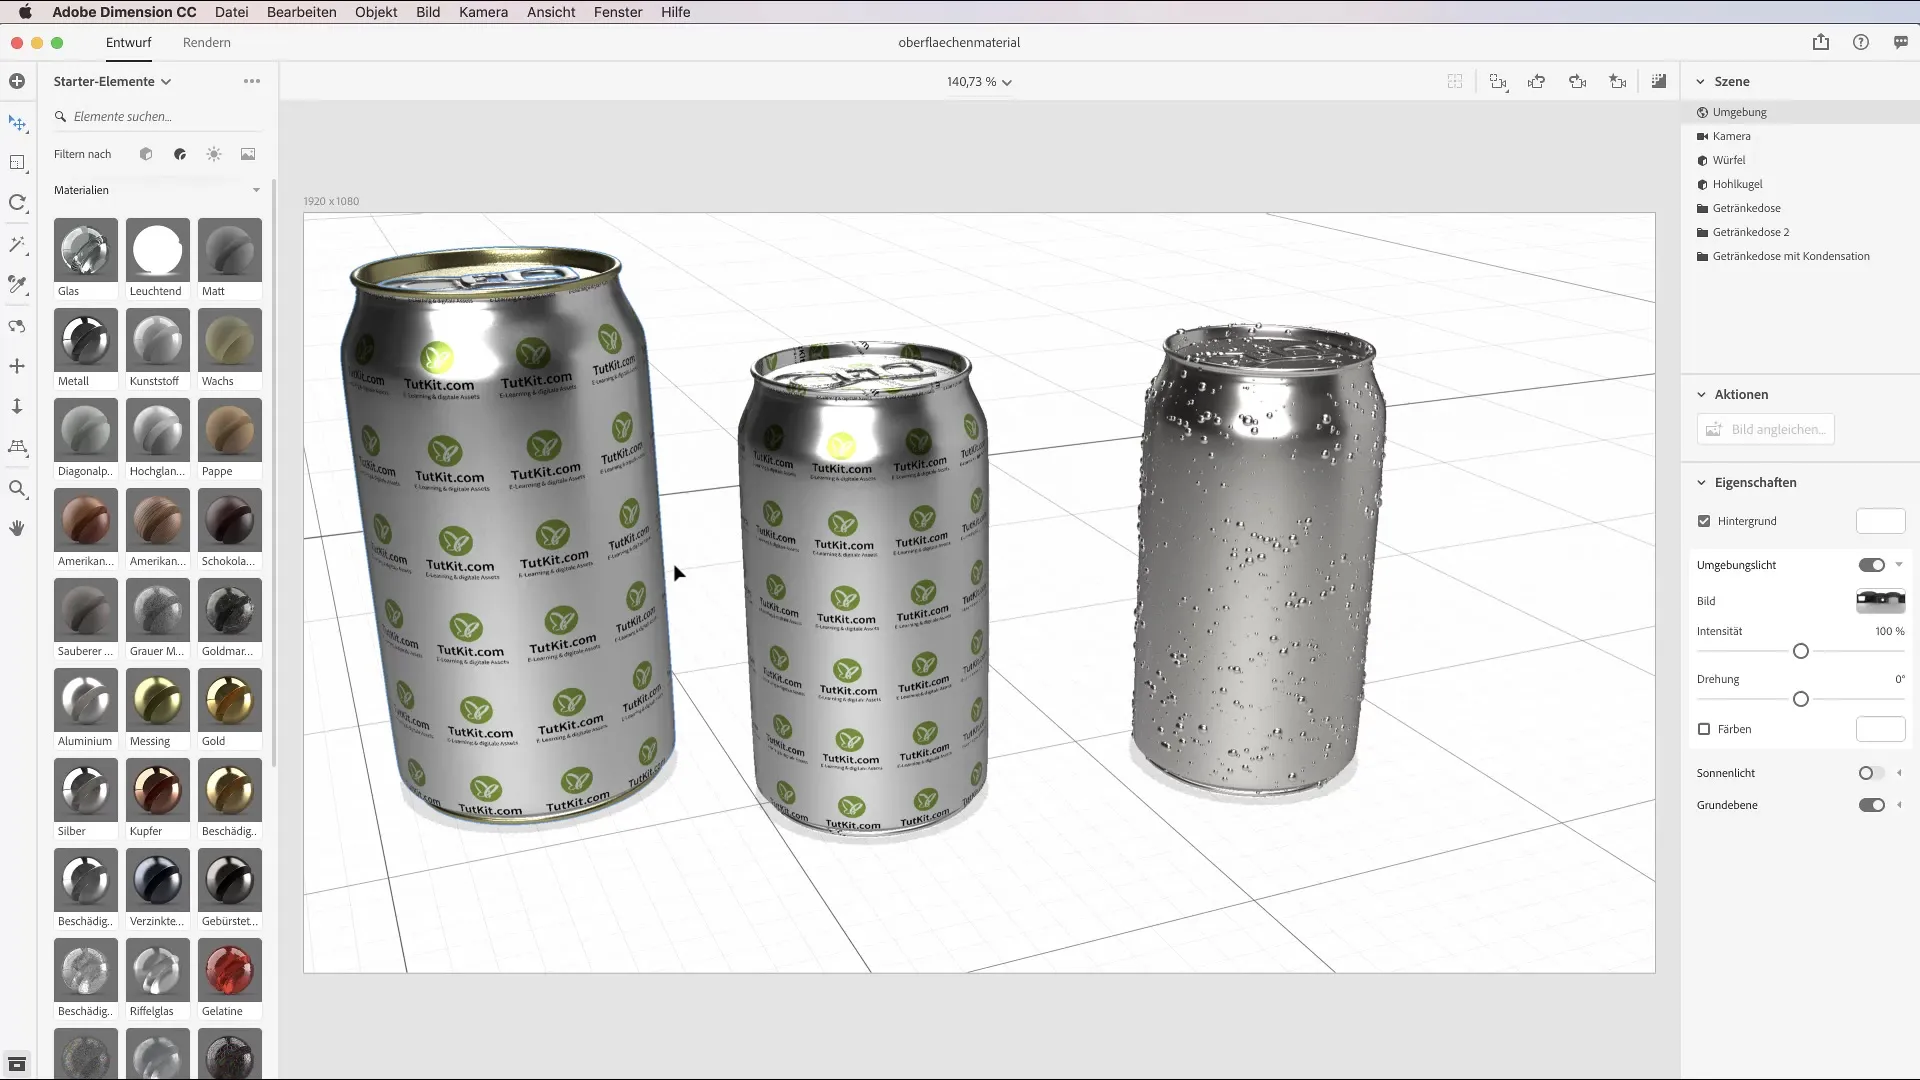
Task: Turn on the Sonnenlicht switch
Action: tap(1872, 773)
